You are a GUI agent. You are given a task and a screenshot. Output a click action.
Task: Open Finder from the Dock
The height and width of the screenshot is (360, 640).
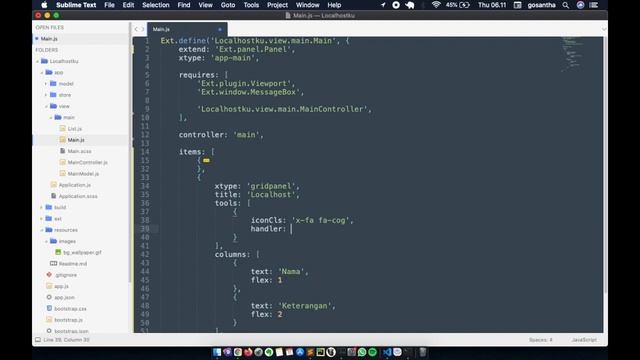tap(217, 352)
